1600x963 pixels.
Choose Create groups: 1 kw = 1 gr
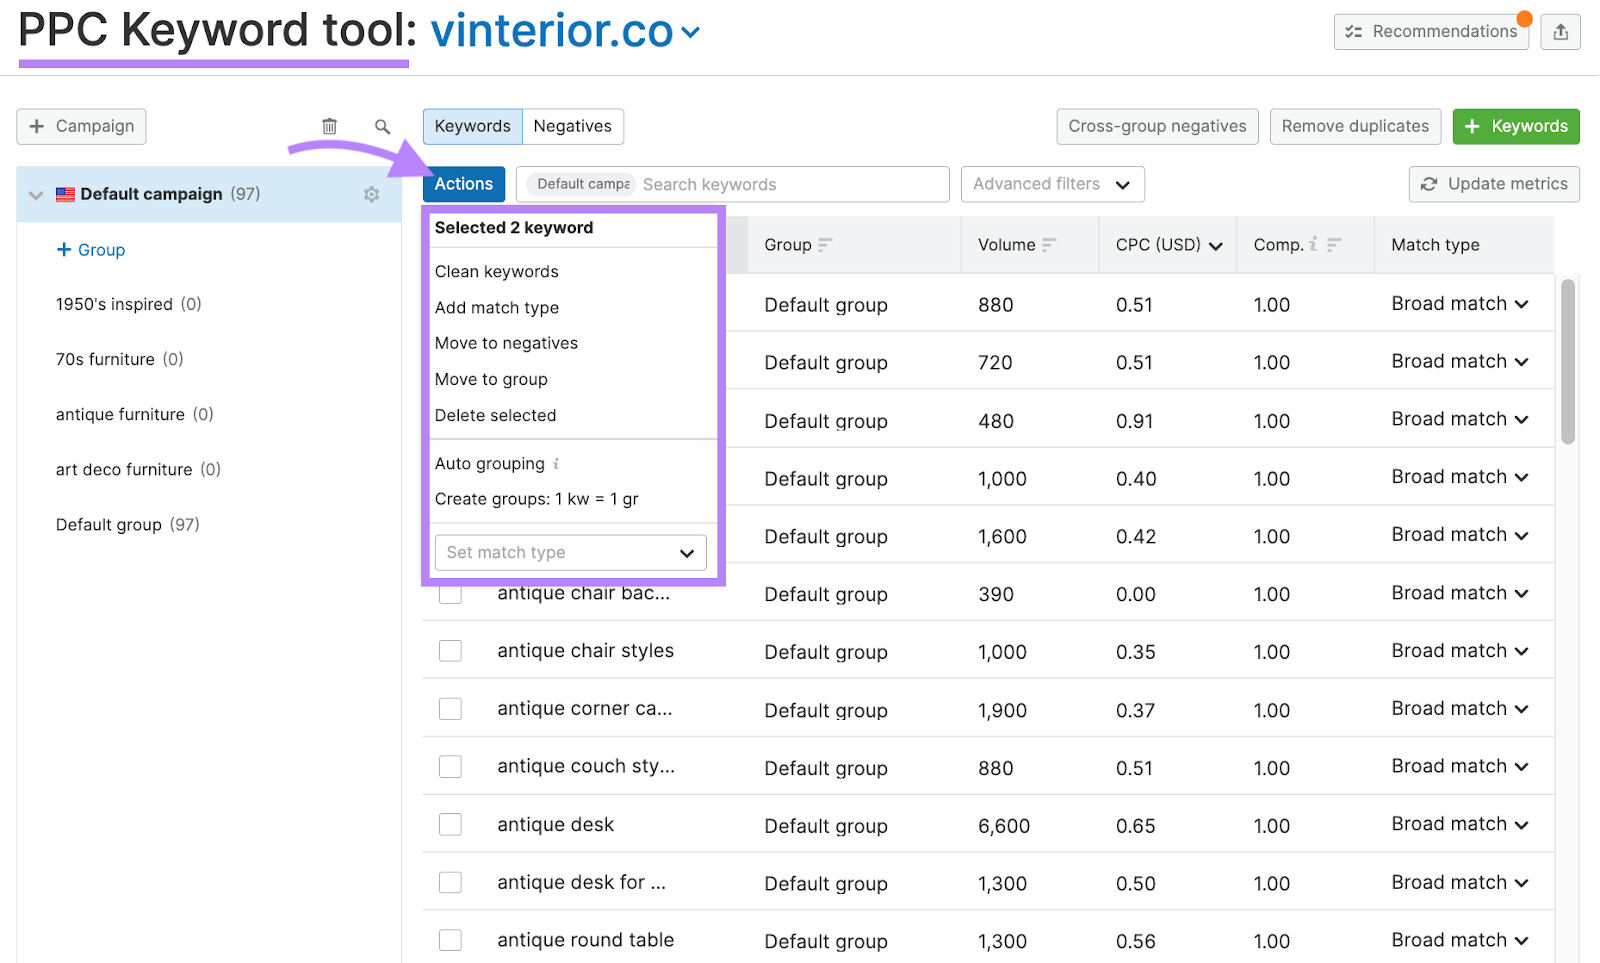[536, 499]
